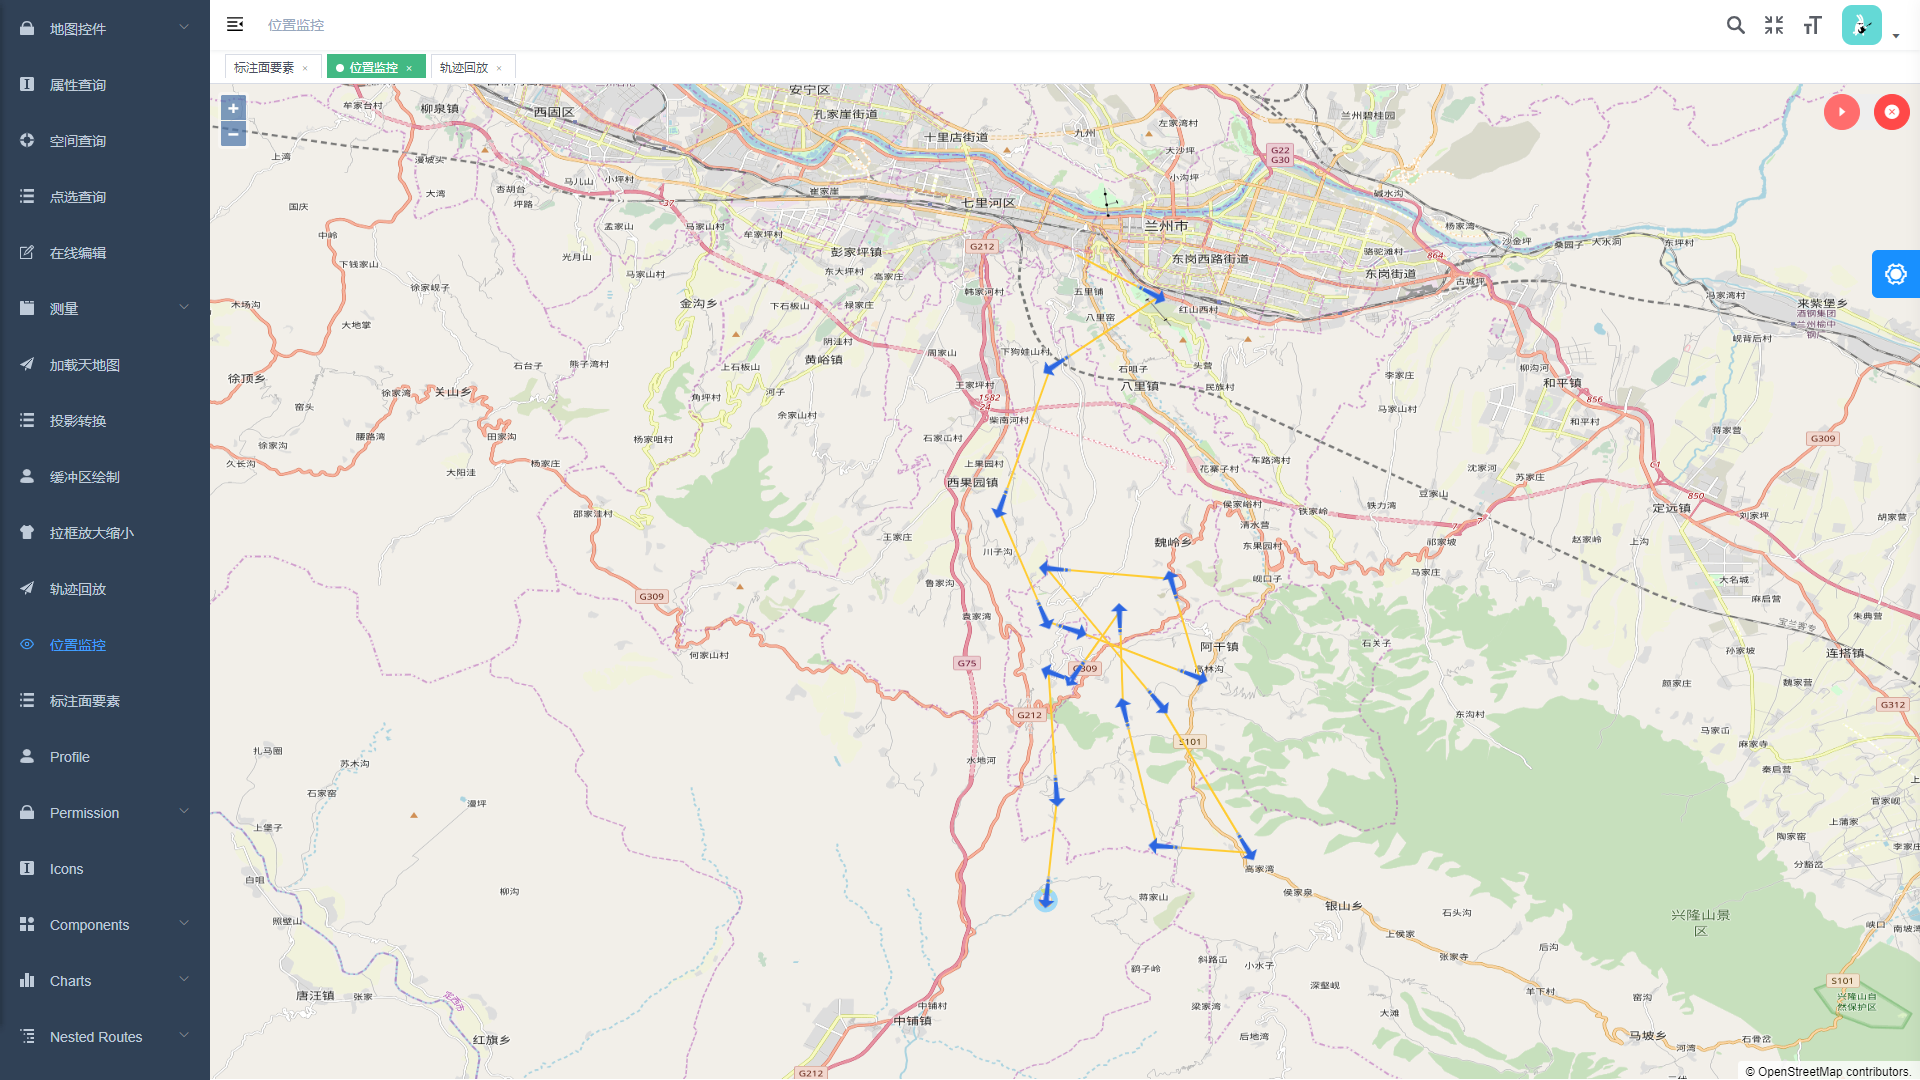Toggle 位置监控 active filter tab

(375, 67)
